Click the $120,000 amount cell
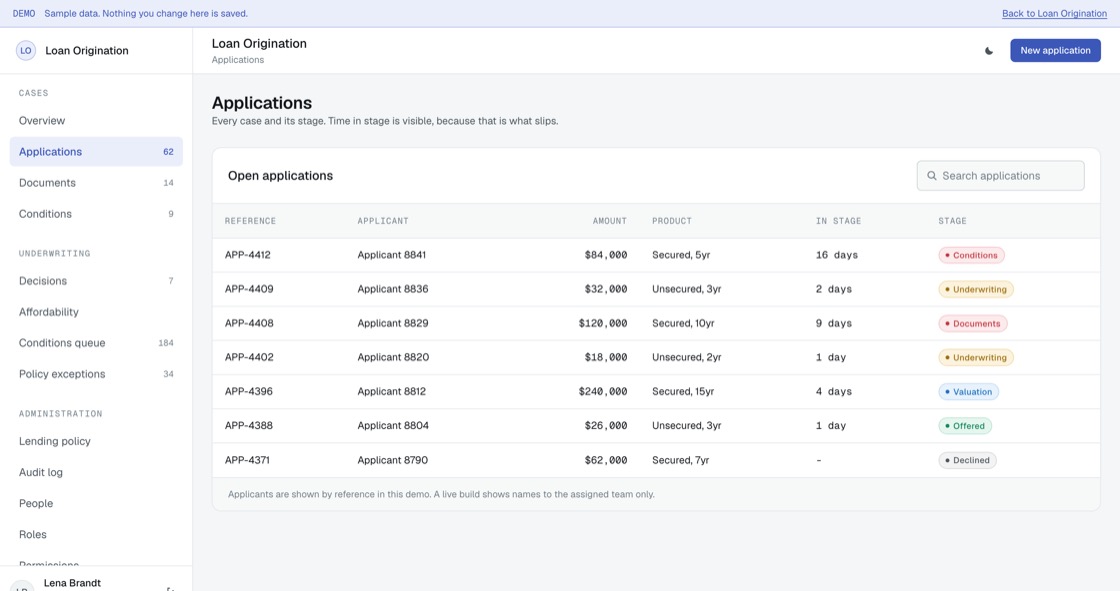1120x591 pixels. coord(603,323)
